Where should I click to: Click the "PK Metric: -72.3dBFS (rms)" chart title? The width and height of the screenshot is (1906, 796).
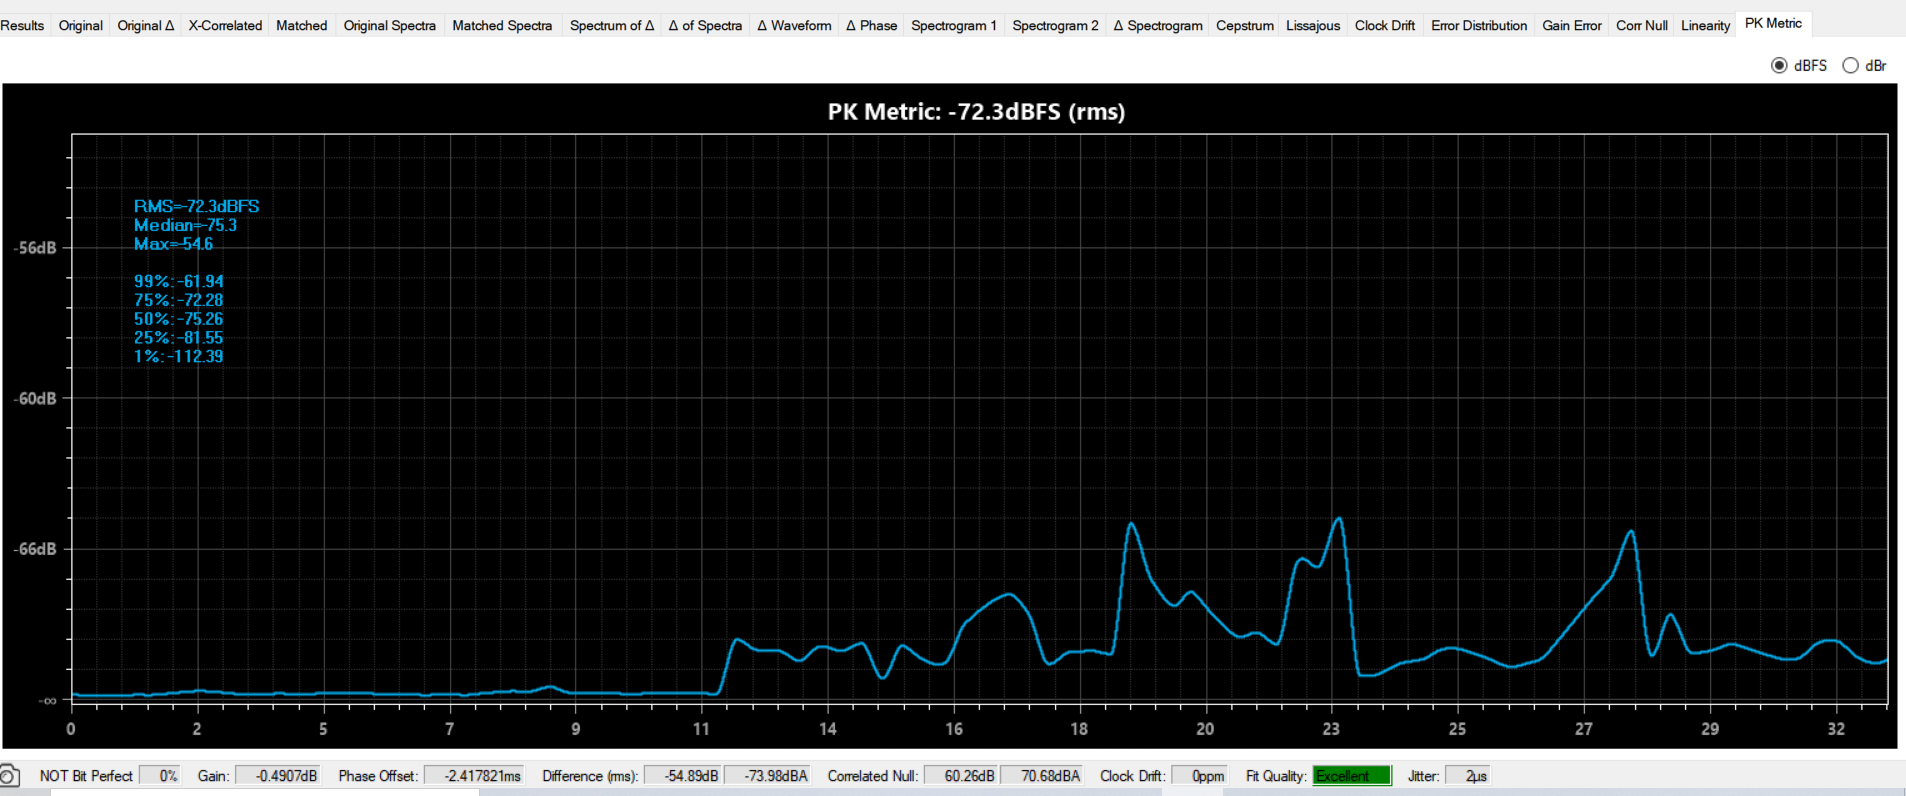pyautogui.click(x=976, y=111)
